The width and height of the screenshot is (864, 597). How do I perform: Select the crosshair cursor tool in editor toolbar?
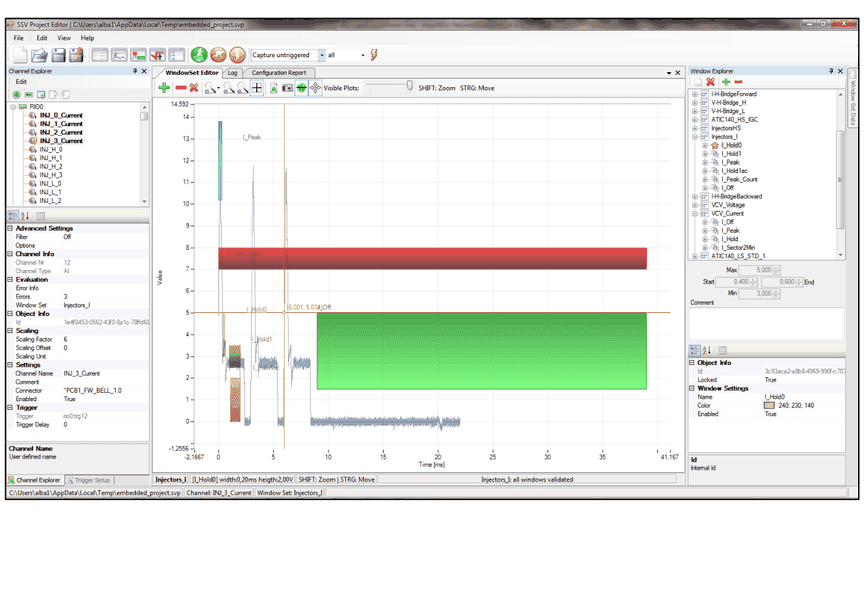257,88
